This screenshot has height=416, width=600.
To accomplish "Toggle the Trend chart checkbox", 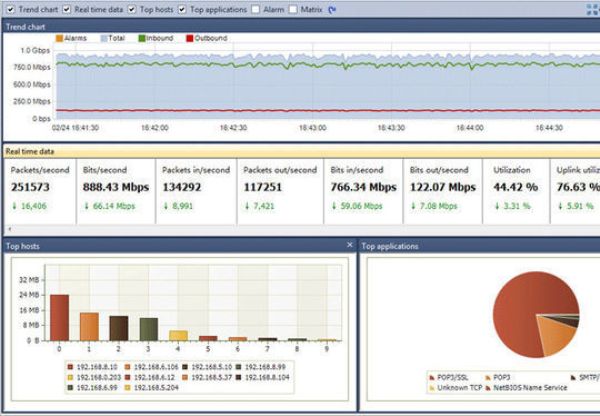I will pos(11,9).
